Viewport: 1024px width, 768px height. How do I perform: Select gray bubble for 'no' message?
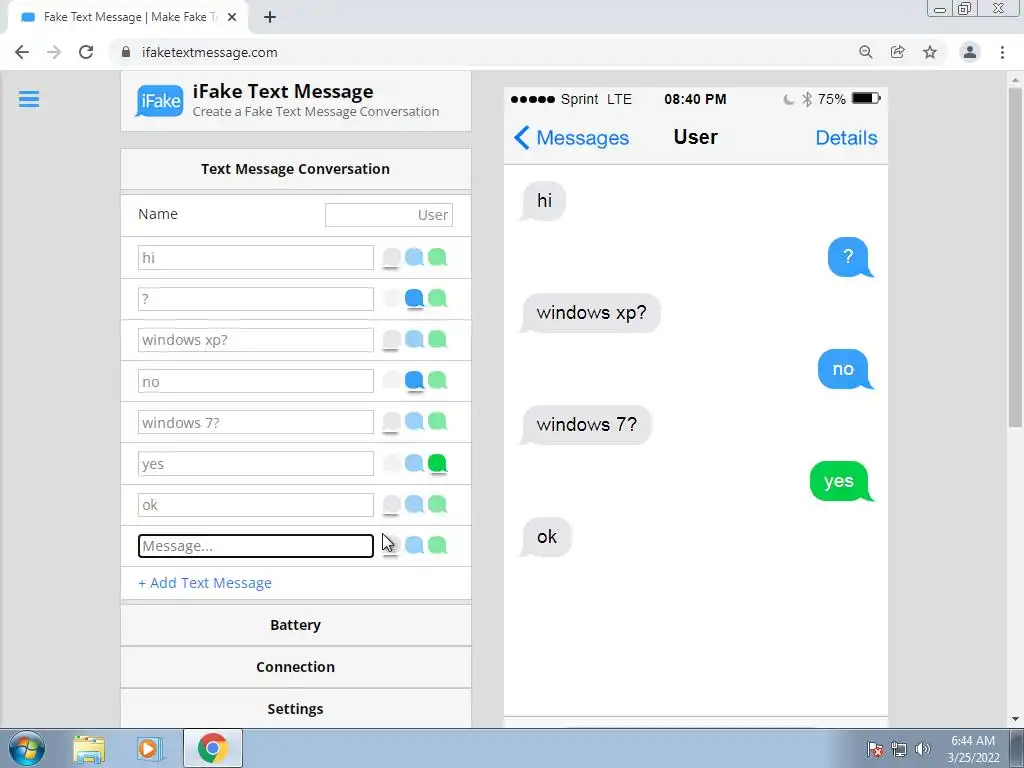pyautogui.click(x=391, y=381)
